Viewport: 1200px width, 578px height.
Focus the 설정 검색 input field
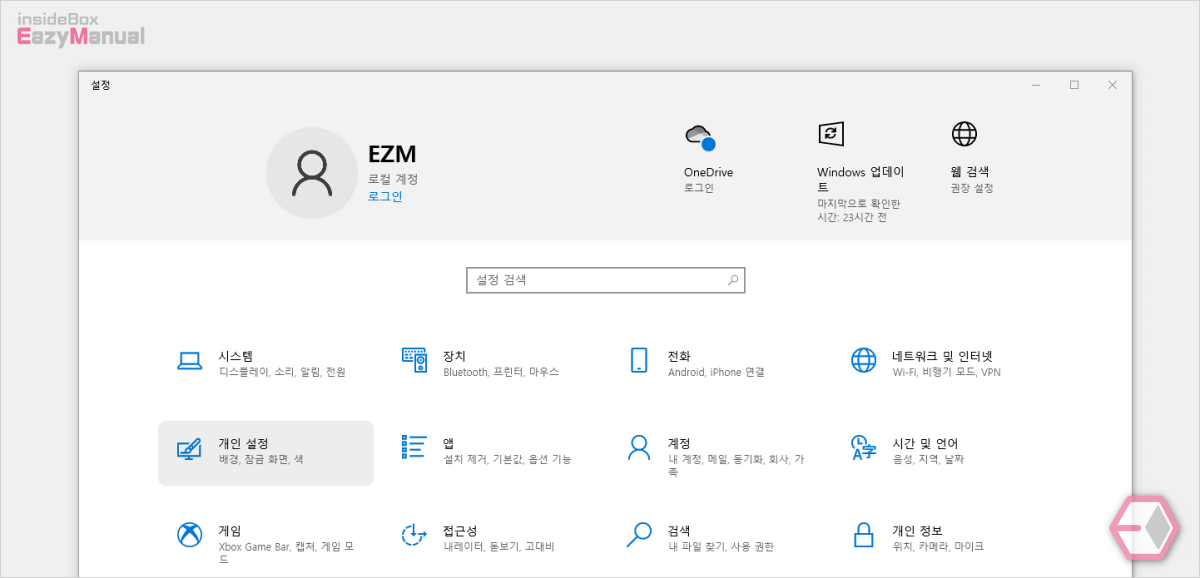[x=606, y=280]
